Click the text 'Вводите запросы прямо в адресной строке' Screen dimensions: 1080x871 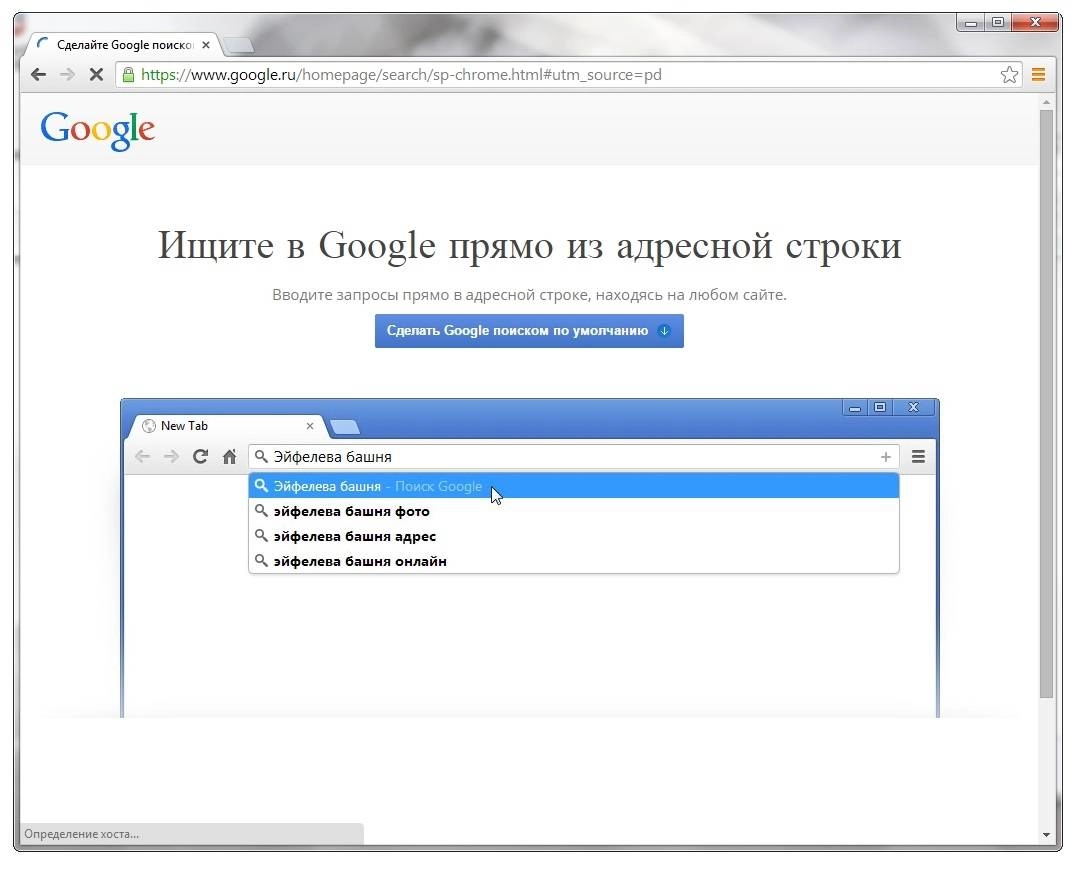click(430, 295)
